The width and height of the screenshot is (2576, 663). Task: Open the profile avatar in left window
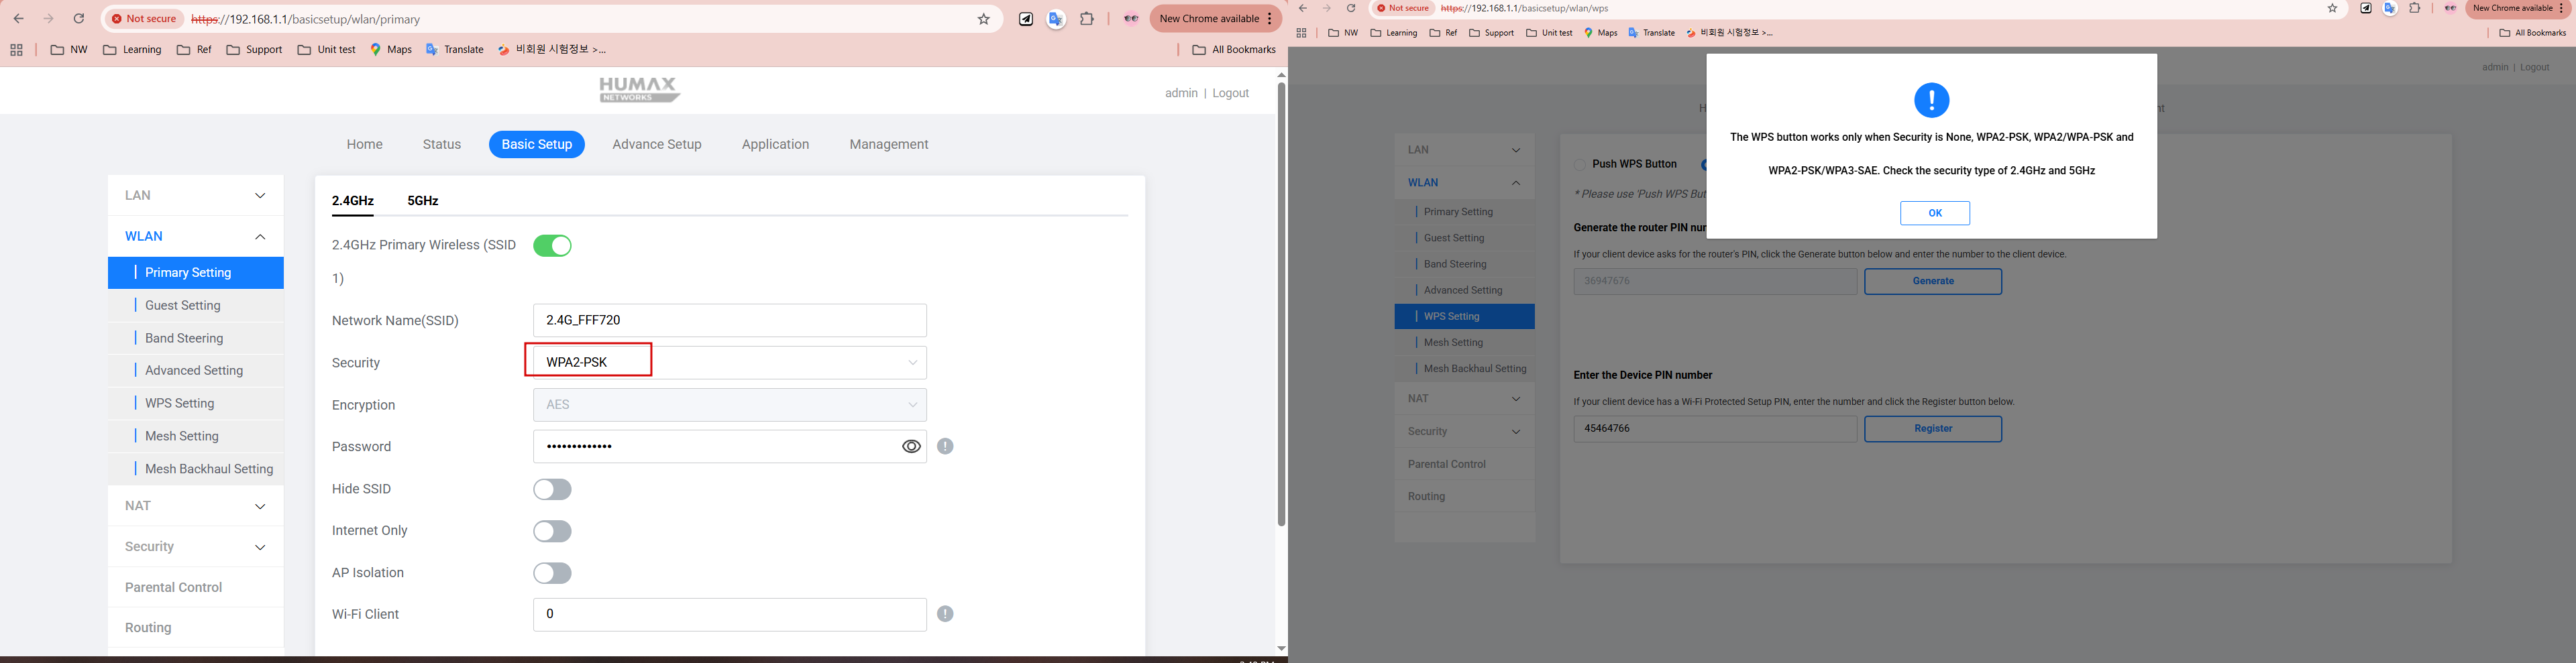[1131, 19]
